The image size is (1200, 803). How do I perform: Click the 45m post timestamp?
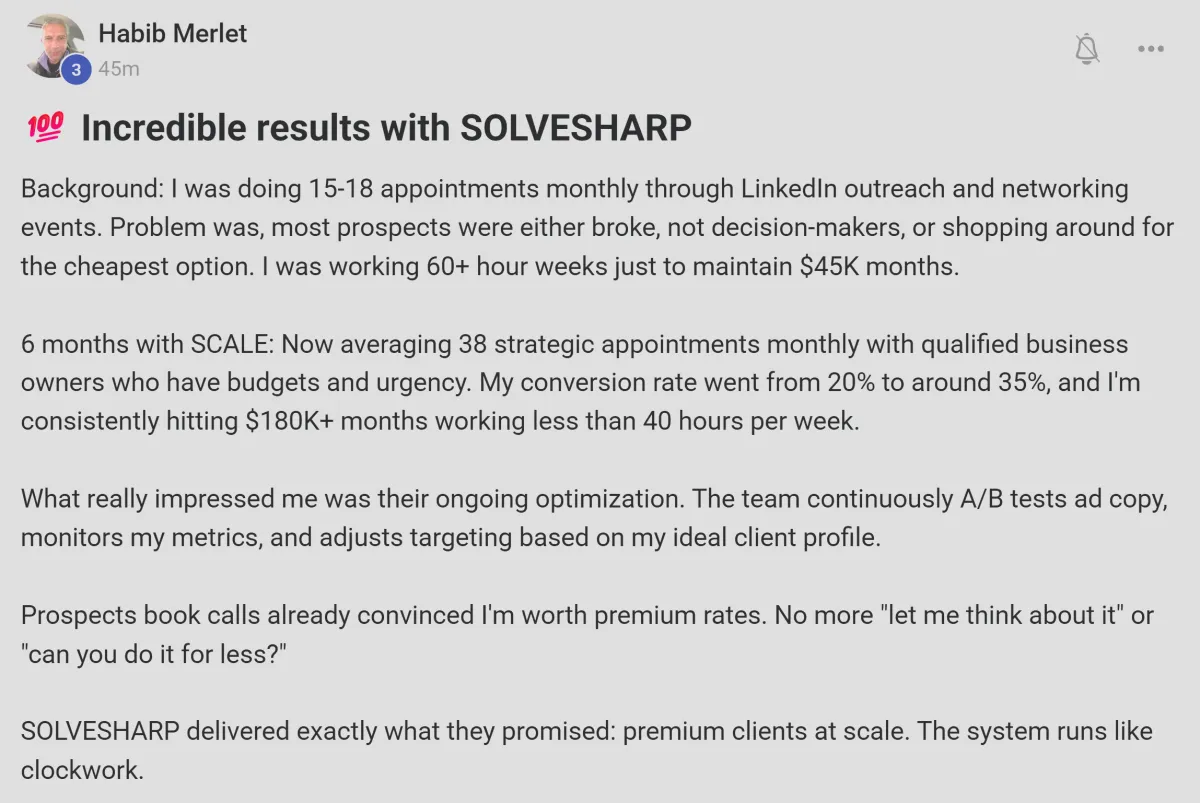(119, 69)
